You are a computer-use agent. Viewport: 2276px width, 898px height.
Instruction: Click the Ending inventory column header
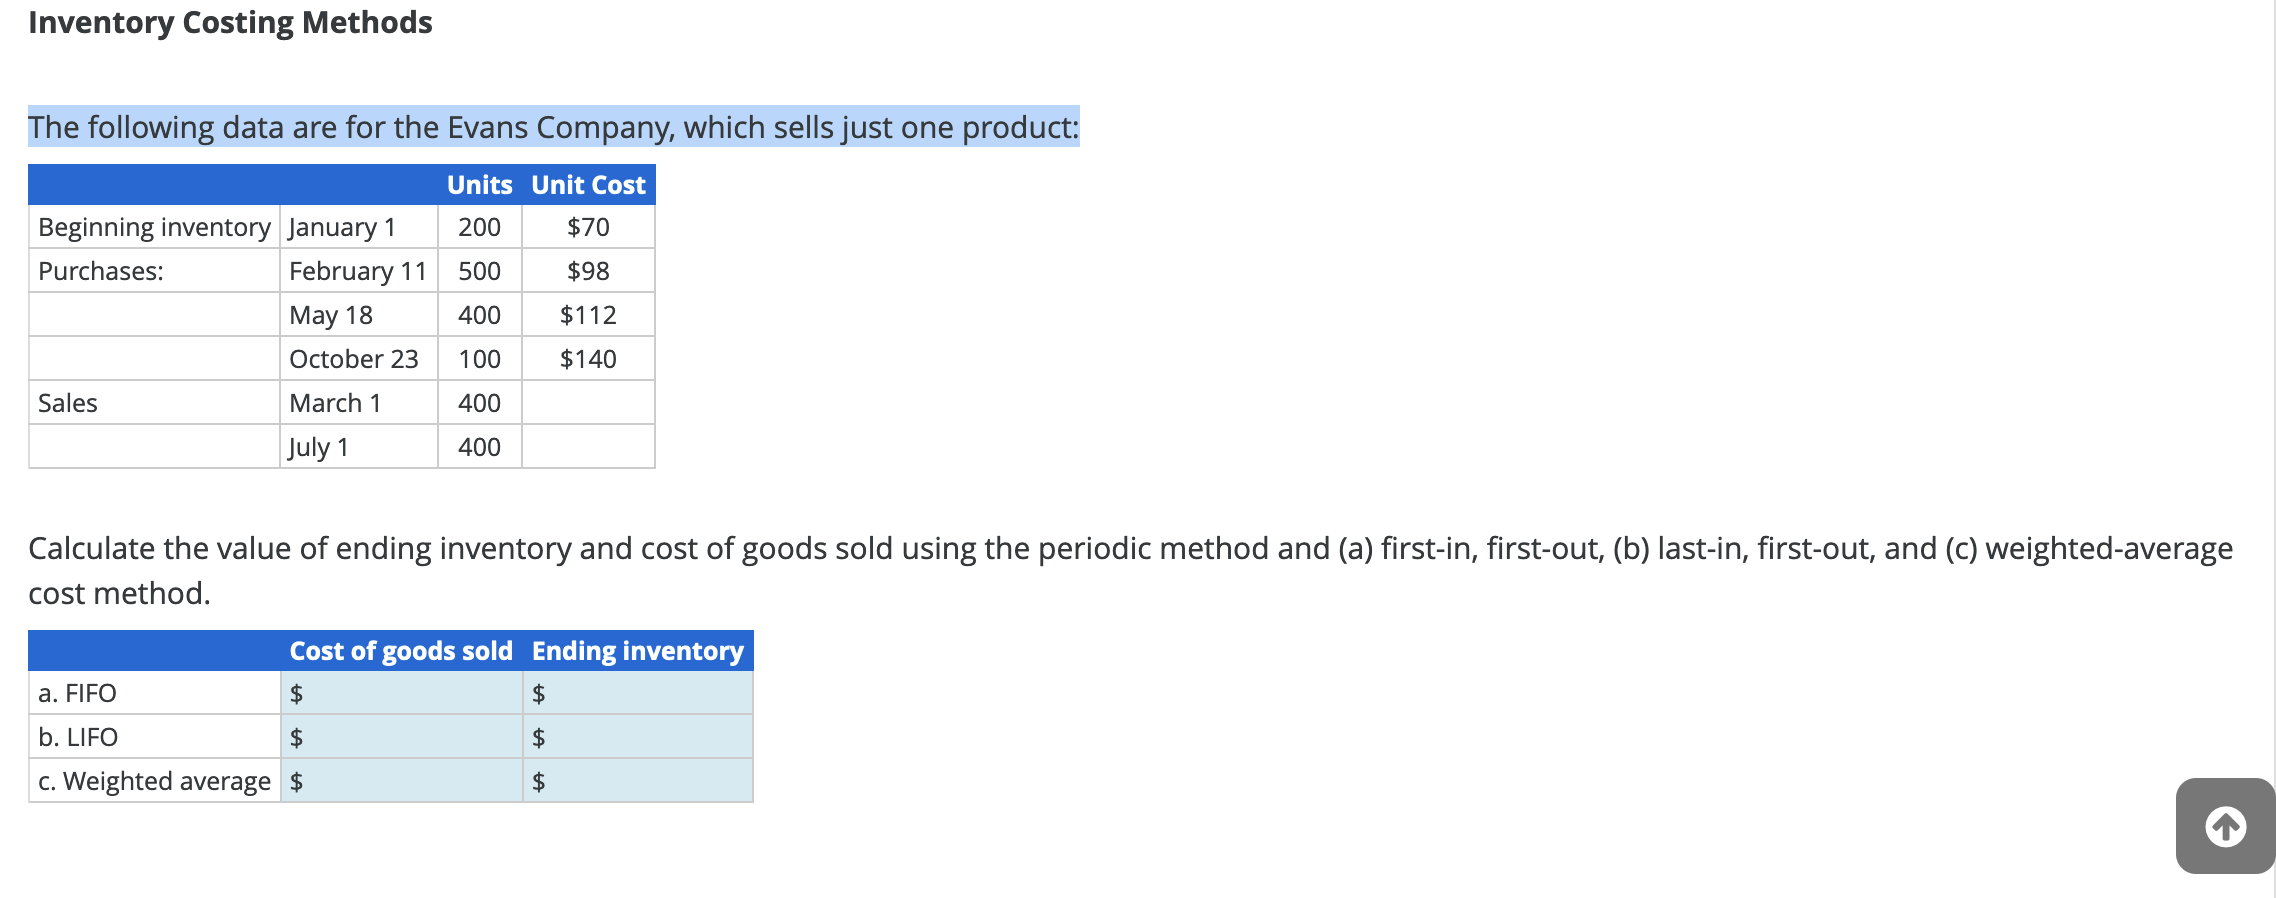point(637,651)
